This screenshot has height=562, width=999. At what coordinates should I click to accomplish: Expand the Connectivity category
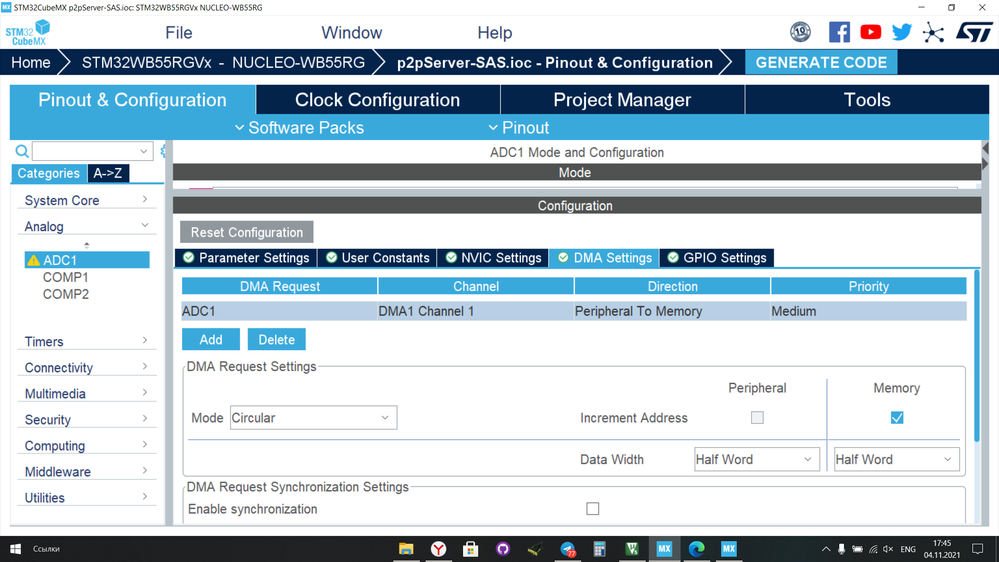click(x=87, y=367)
